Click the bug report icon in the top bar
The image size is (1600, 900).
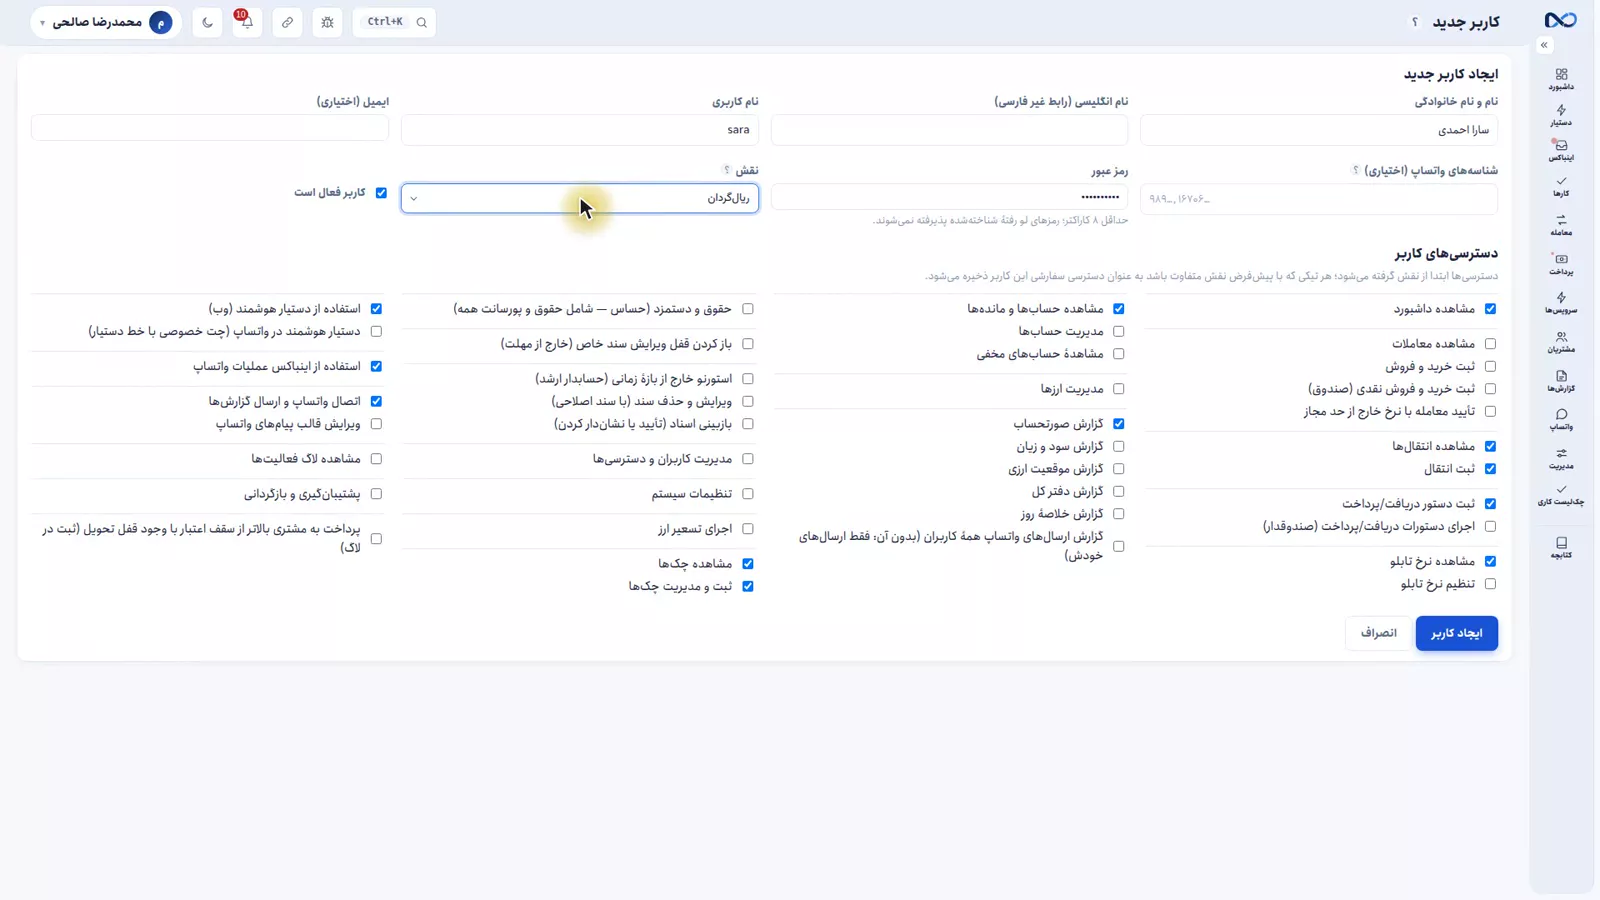(327, 22)
